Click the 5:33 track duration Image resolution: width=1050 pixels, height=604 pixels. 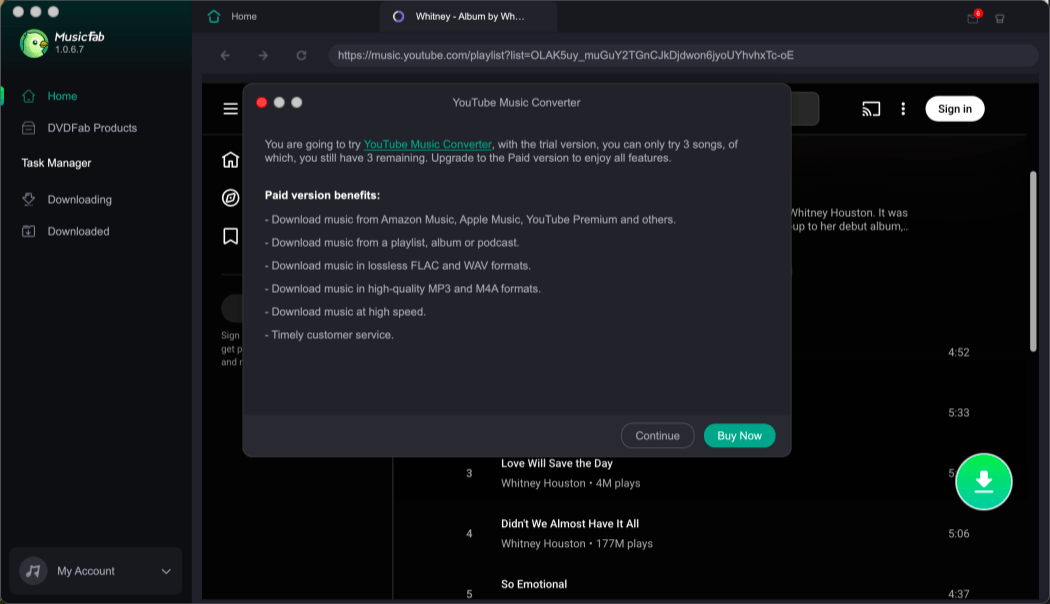point(959,412)
